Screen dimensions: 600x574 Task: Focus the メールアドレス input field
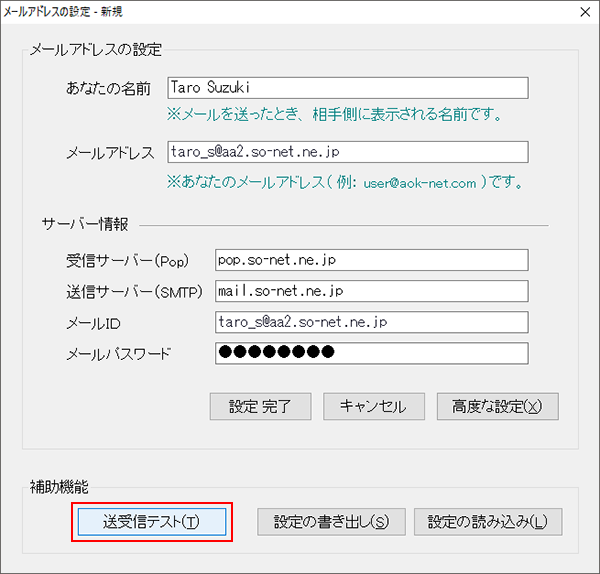[x=347, y=152]
